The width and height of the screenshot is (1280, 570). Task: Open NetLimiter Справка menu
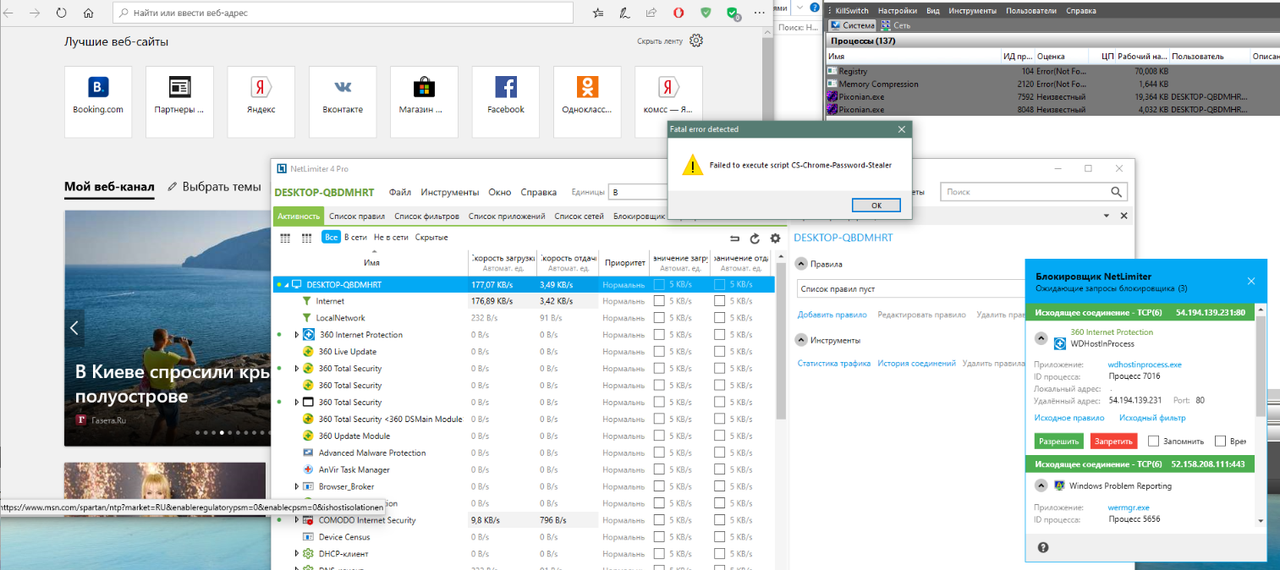click(539, 192)
